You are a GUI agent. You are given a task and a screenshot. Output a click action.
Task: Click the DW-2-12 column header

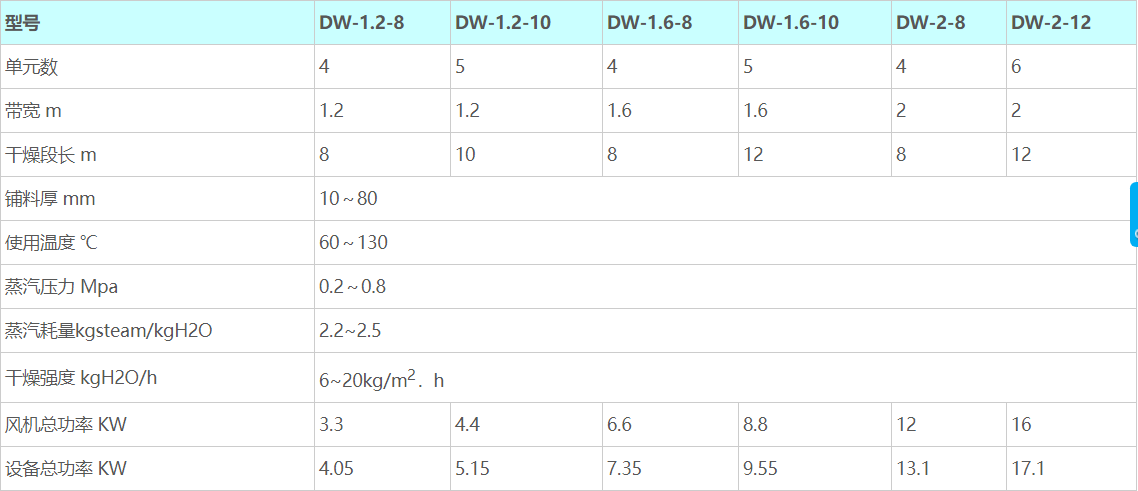click(x=1050, y=22)
